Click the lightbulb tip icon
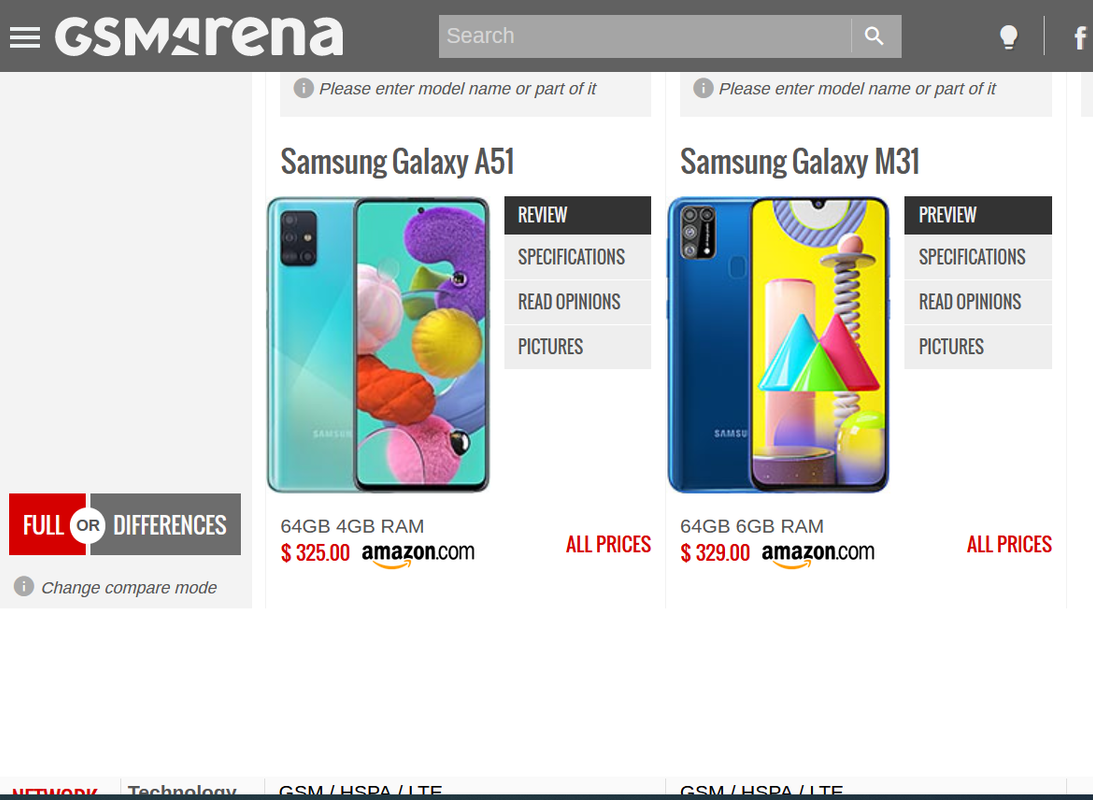 point(1009,36)
